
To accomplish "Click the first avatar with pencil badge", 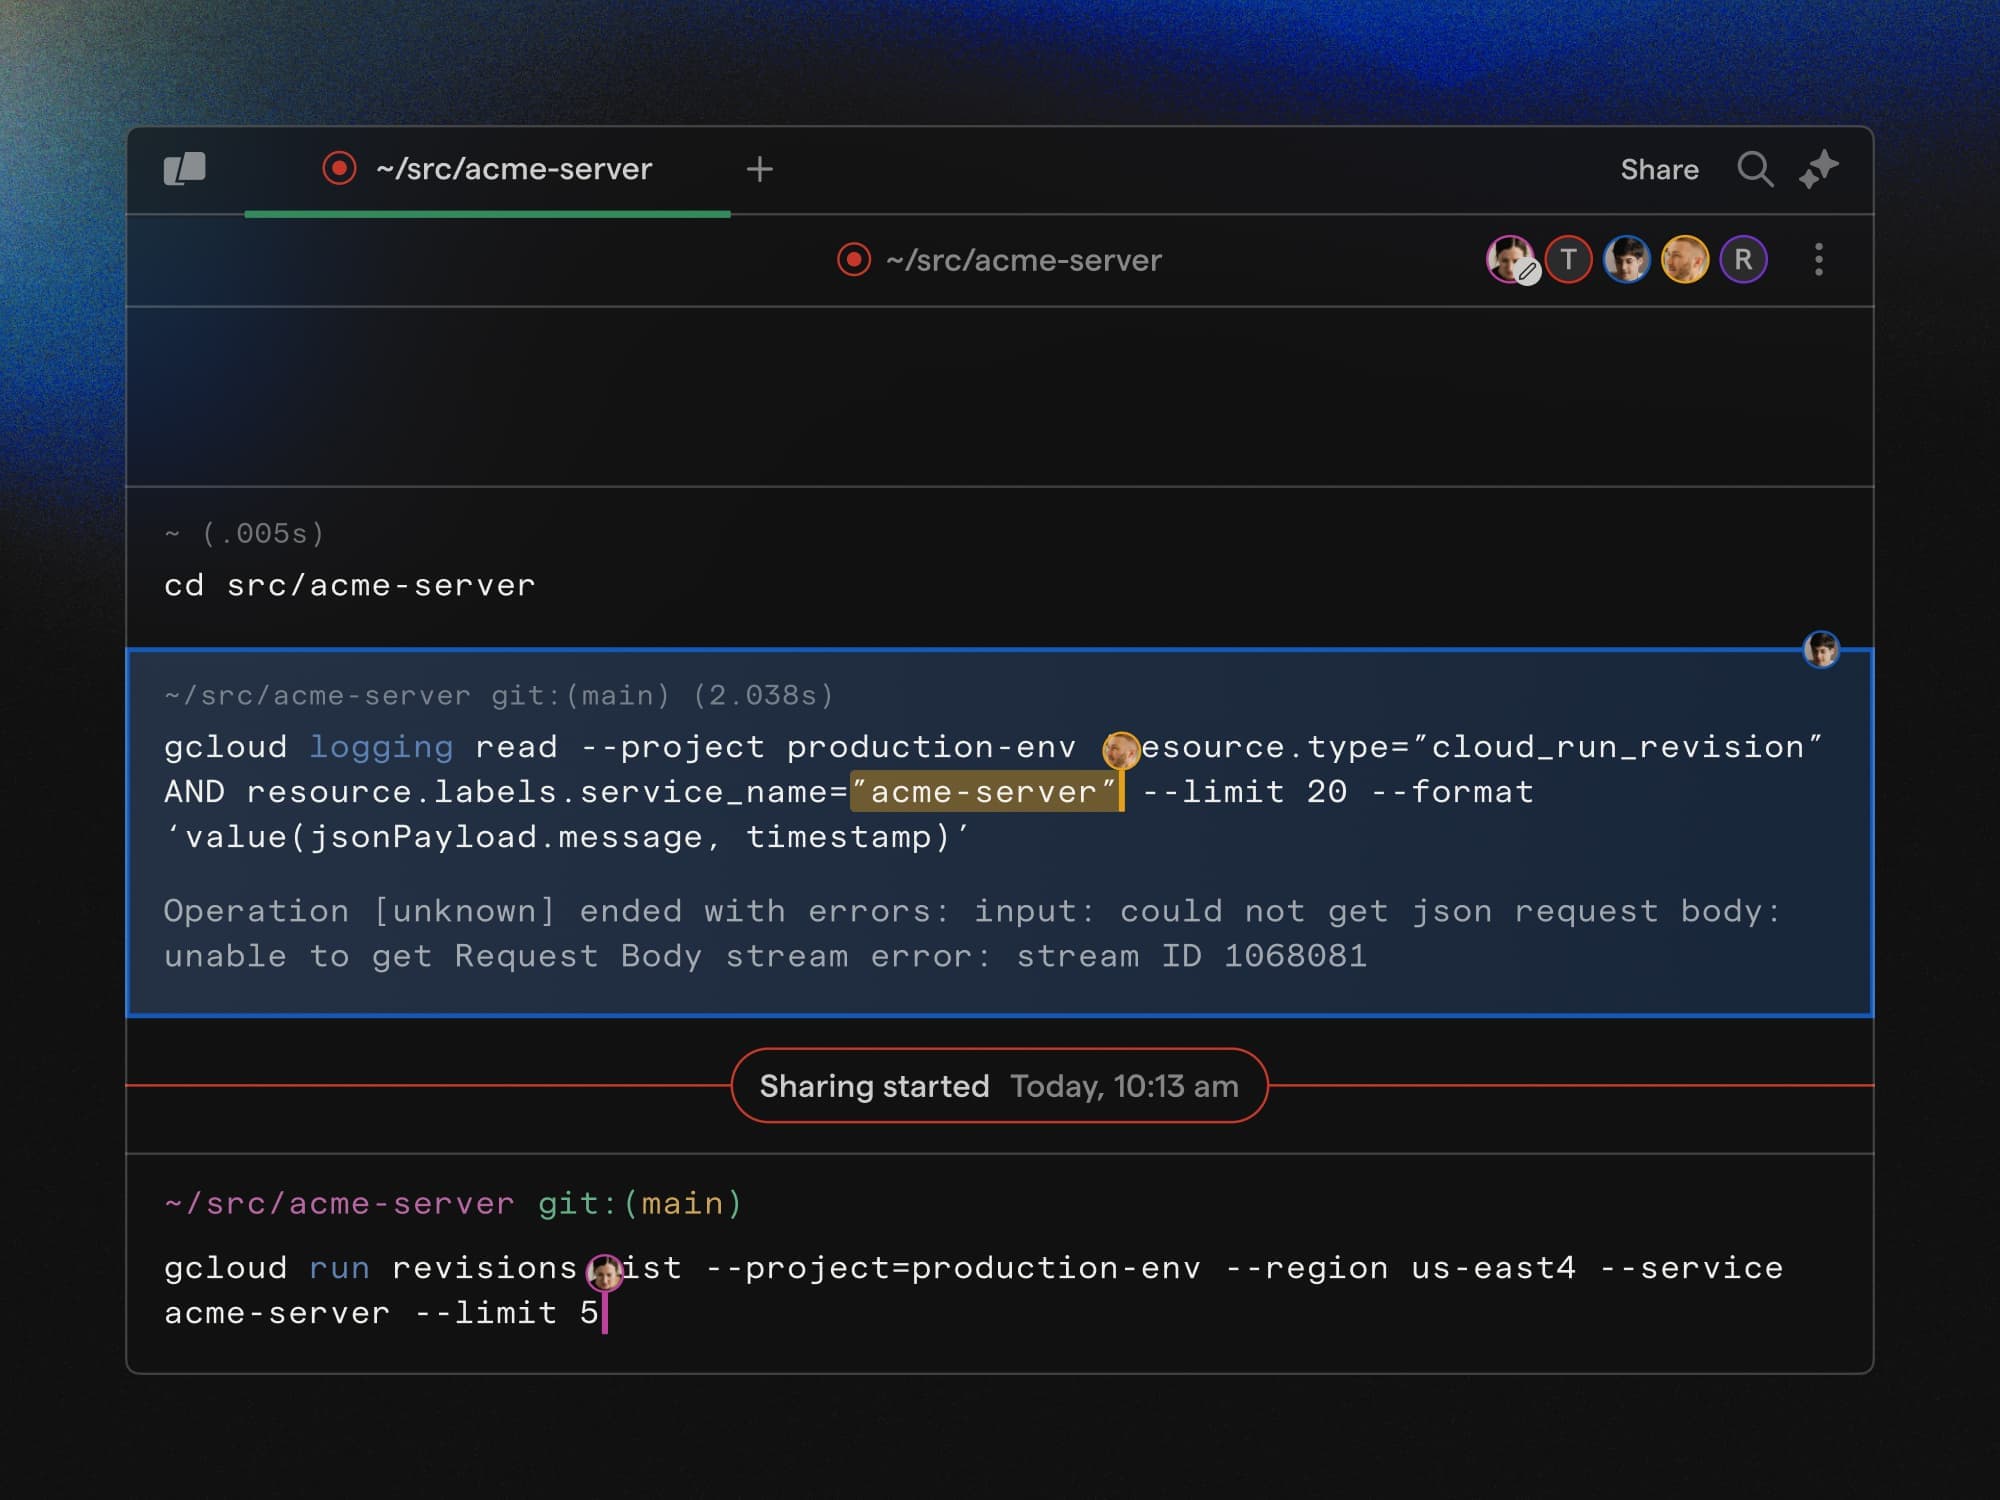I will (1510, 260).
